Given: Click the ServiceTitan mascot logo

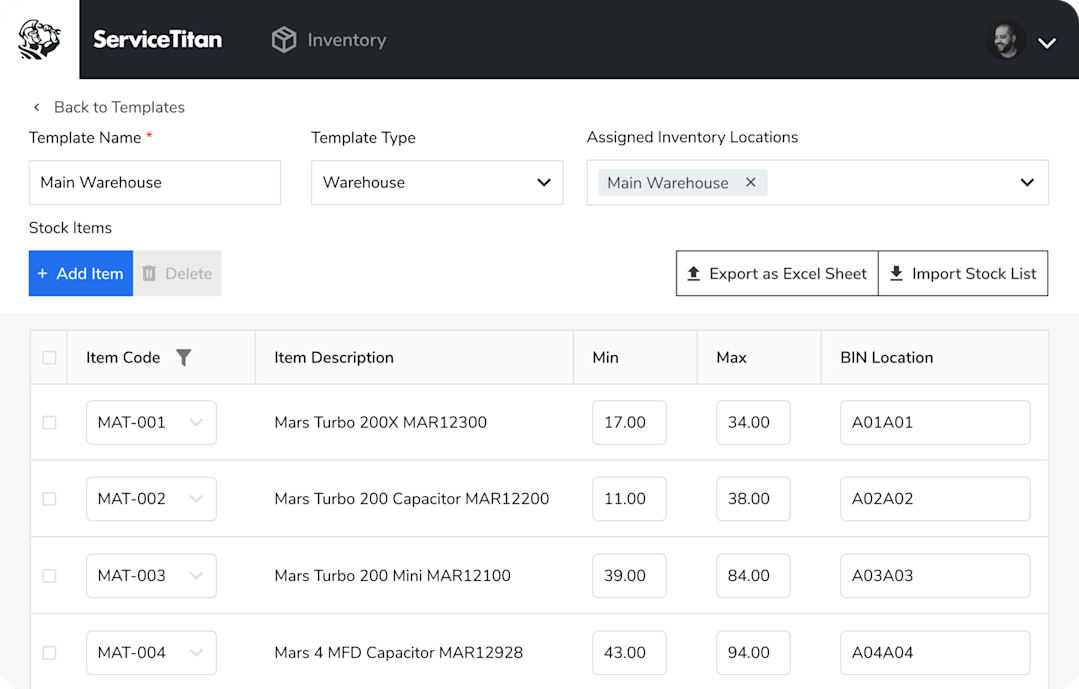Looking at the screenshot, I should (x=39, y=39).
